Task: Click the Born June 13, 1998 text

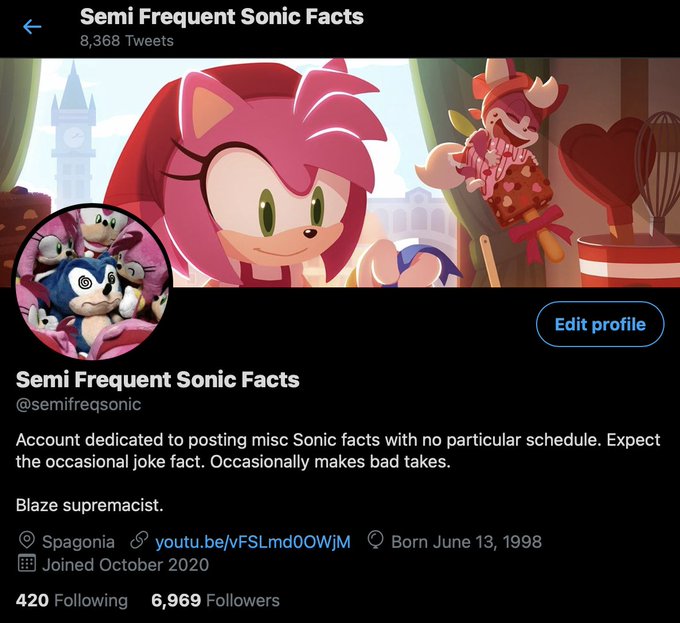Action: point(467,542)
